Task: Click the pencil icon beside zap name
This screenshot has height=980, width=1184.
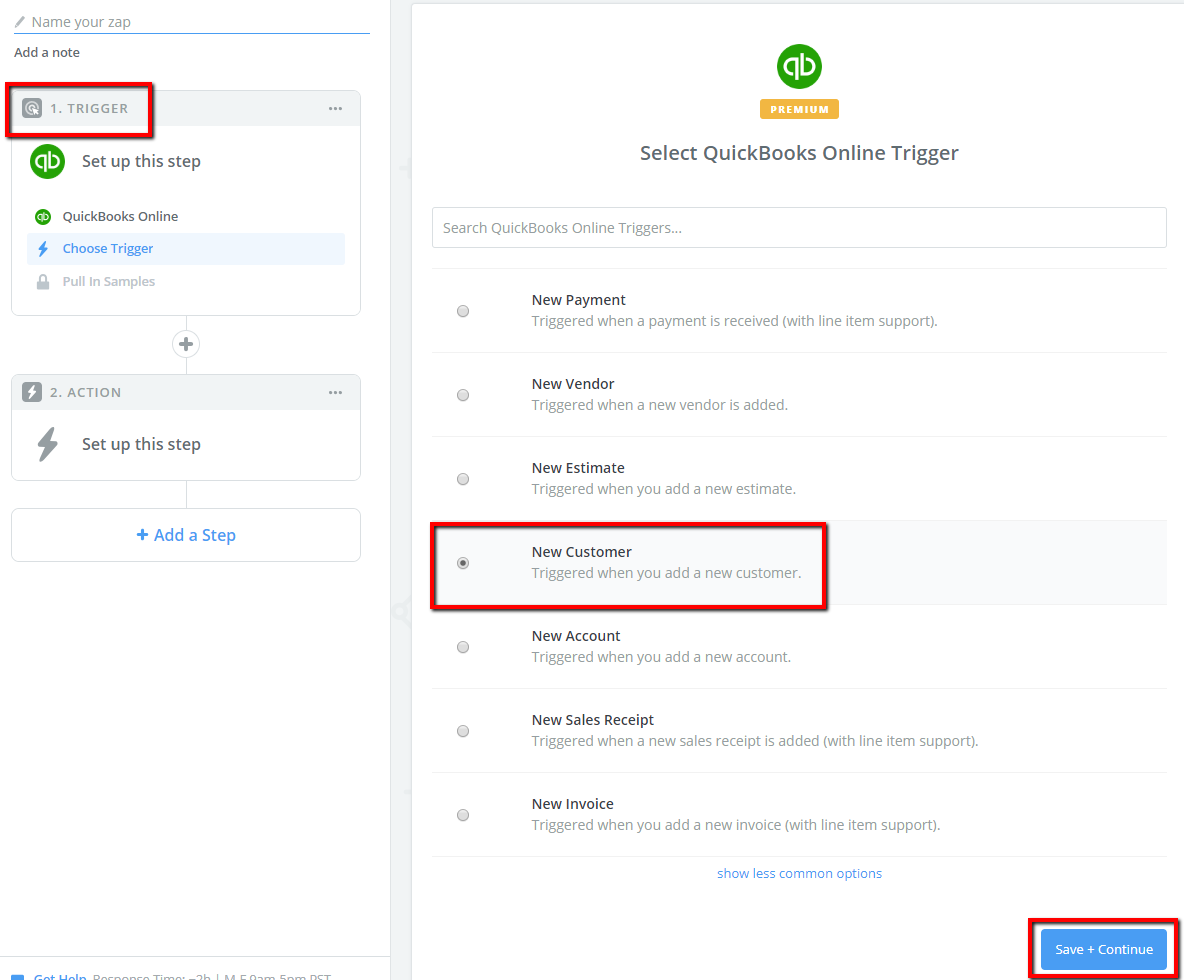Action: (x=20, y=22)
